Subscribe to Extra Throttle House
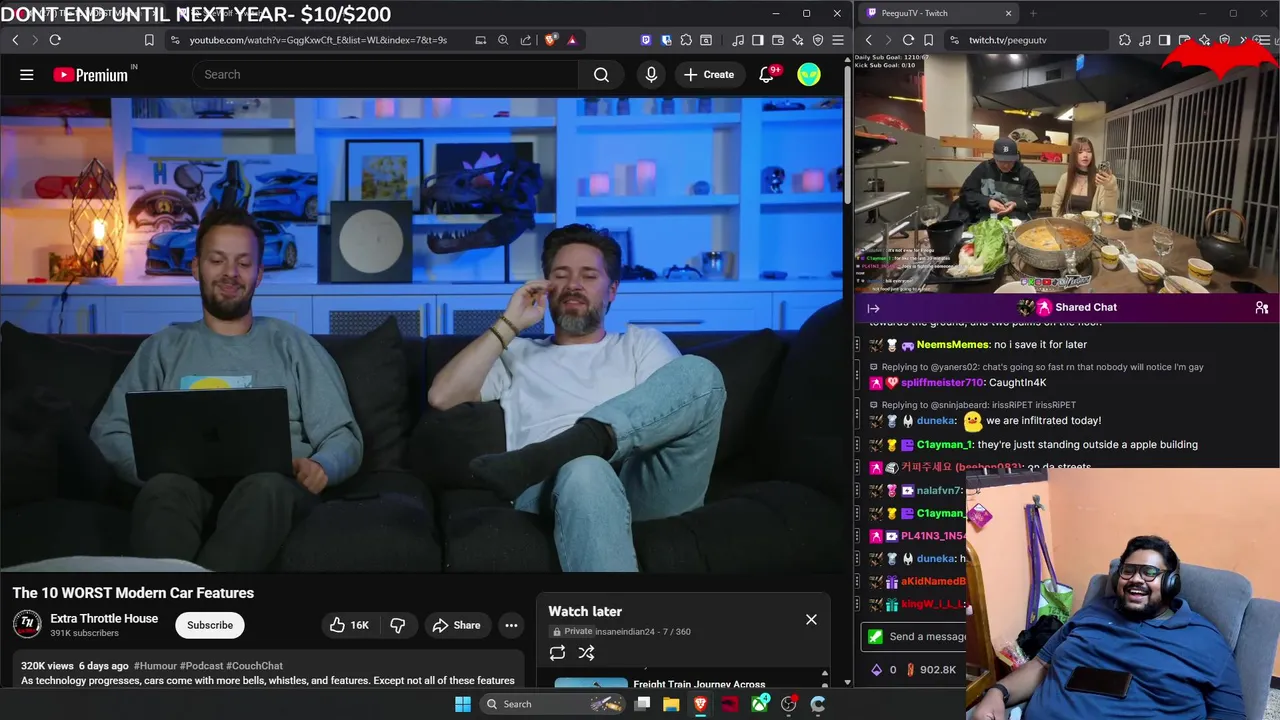The image size is (1280, 720). pos(210,625)
